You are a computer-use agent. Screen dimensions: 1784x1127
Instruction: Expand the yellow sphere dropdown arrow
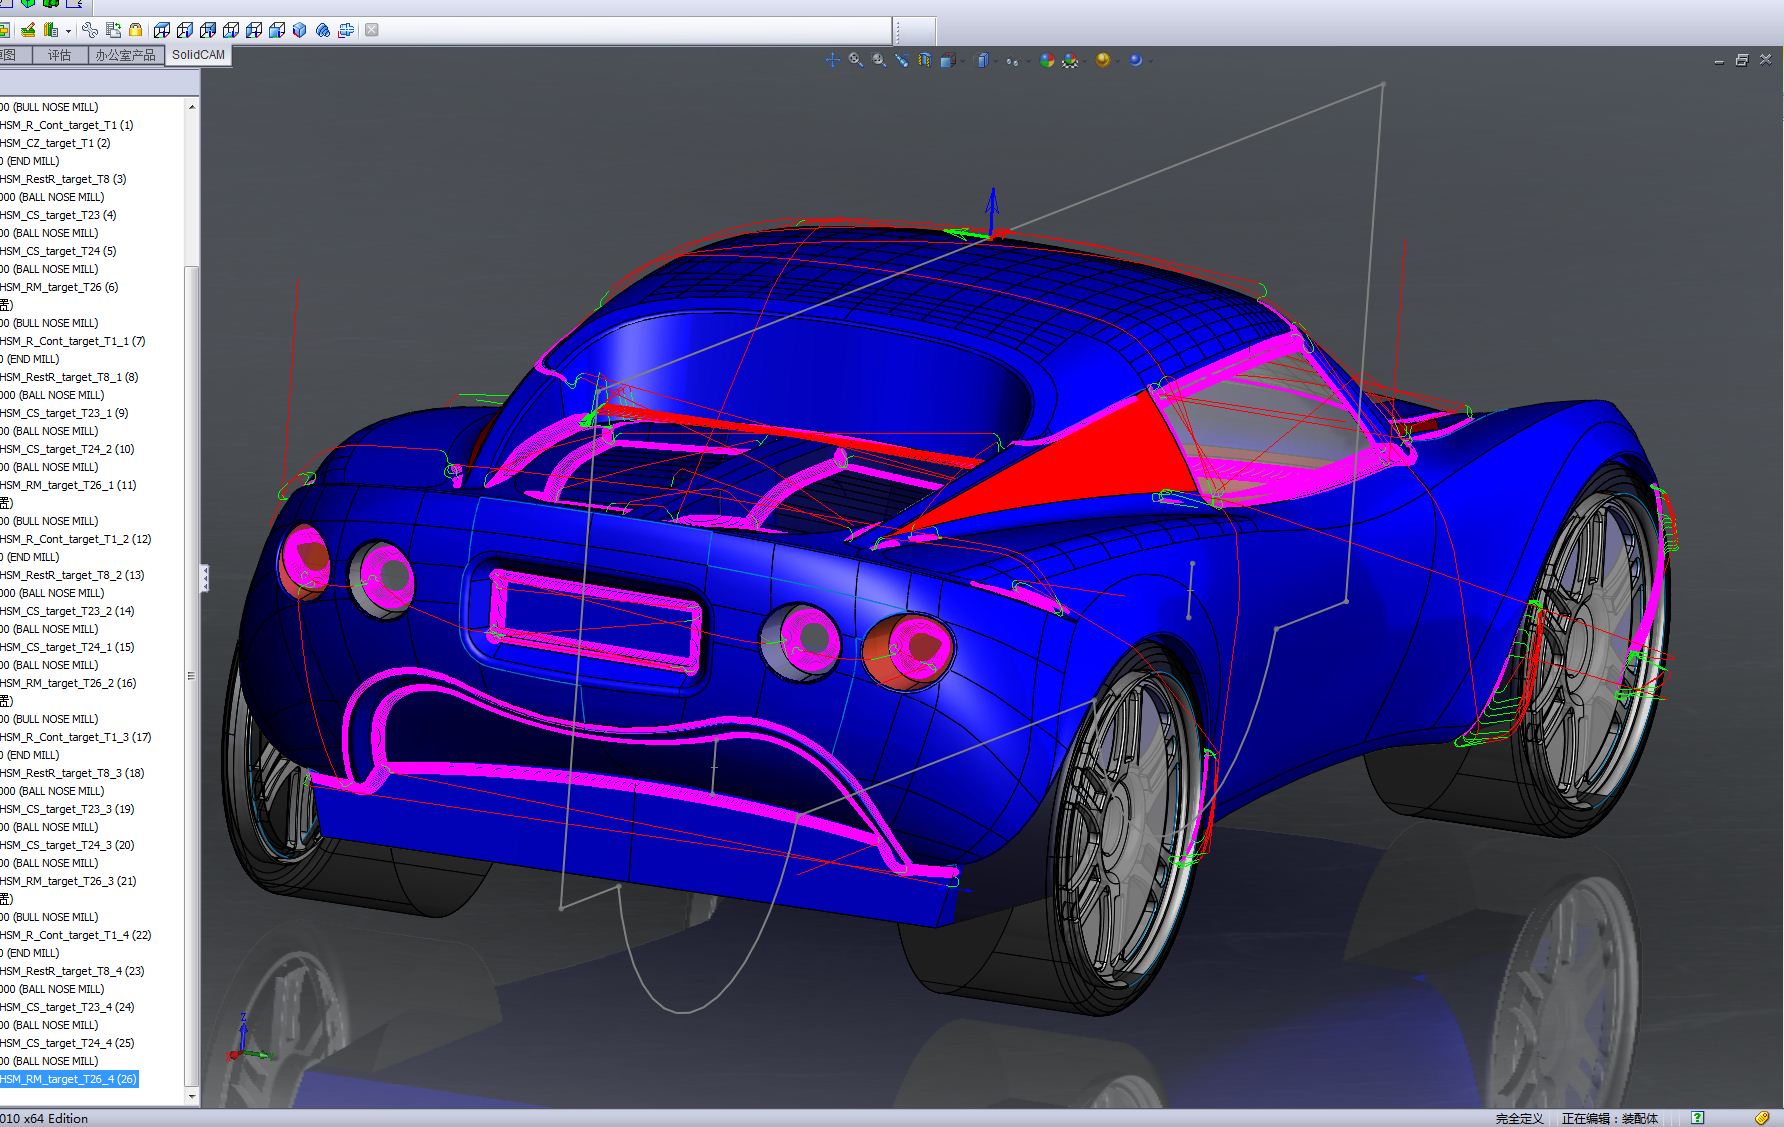click(x=1117, y=61)
